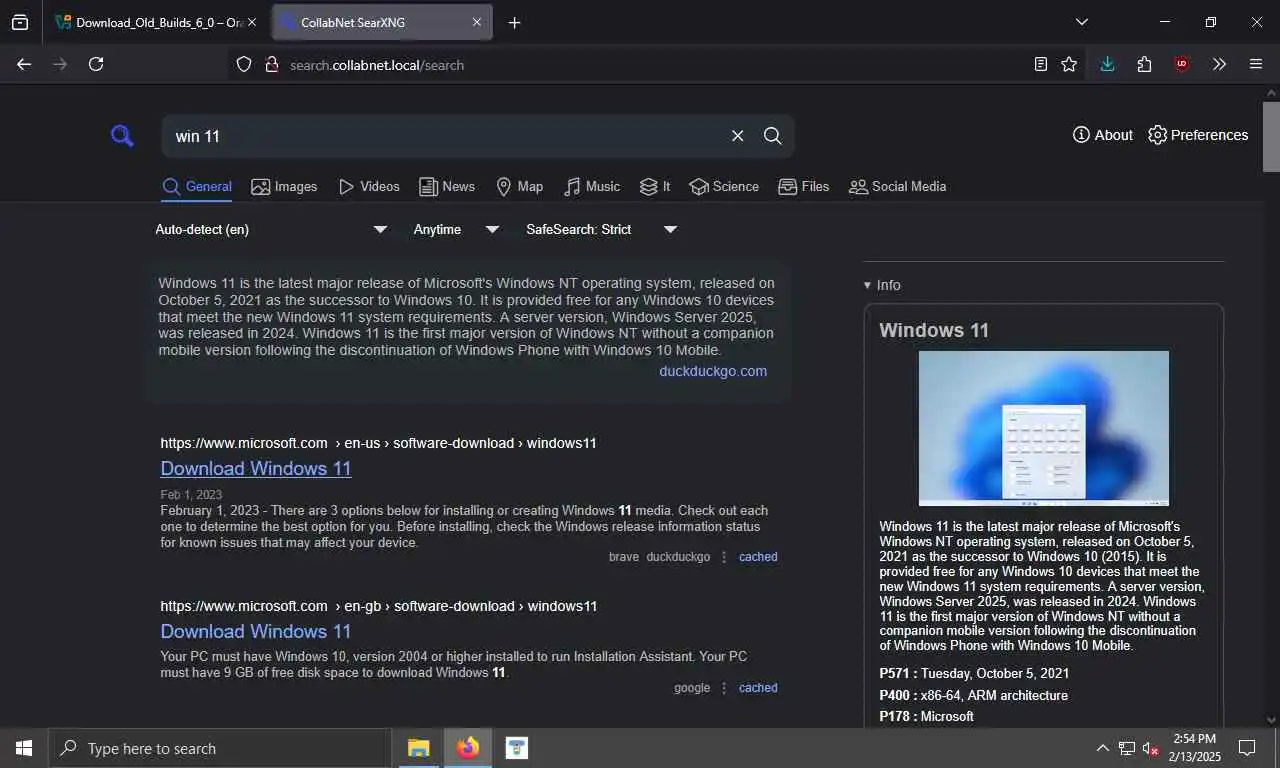Click the more options dots beside brave duckduckgo

(725, 557)
